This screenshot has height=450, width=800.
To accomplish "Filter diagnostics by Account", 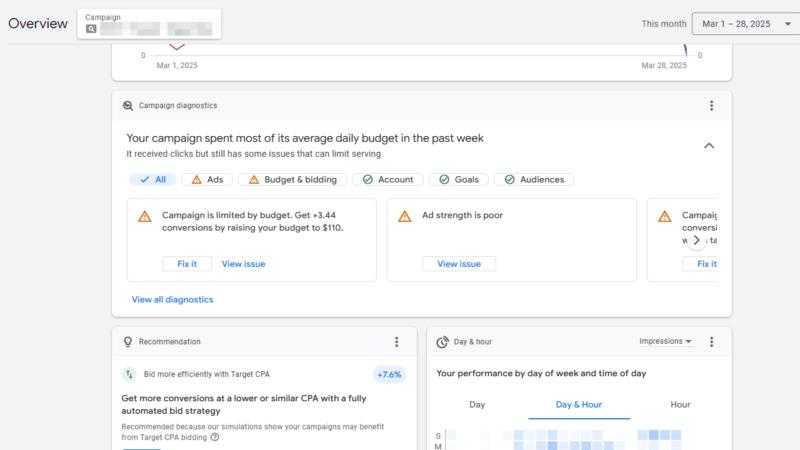I will point(388,180).
